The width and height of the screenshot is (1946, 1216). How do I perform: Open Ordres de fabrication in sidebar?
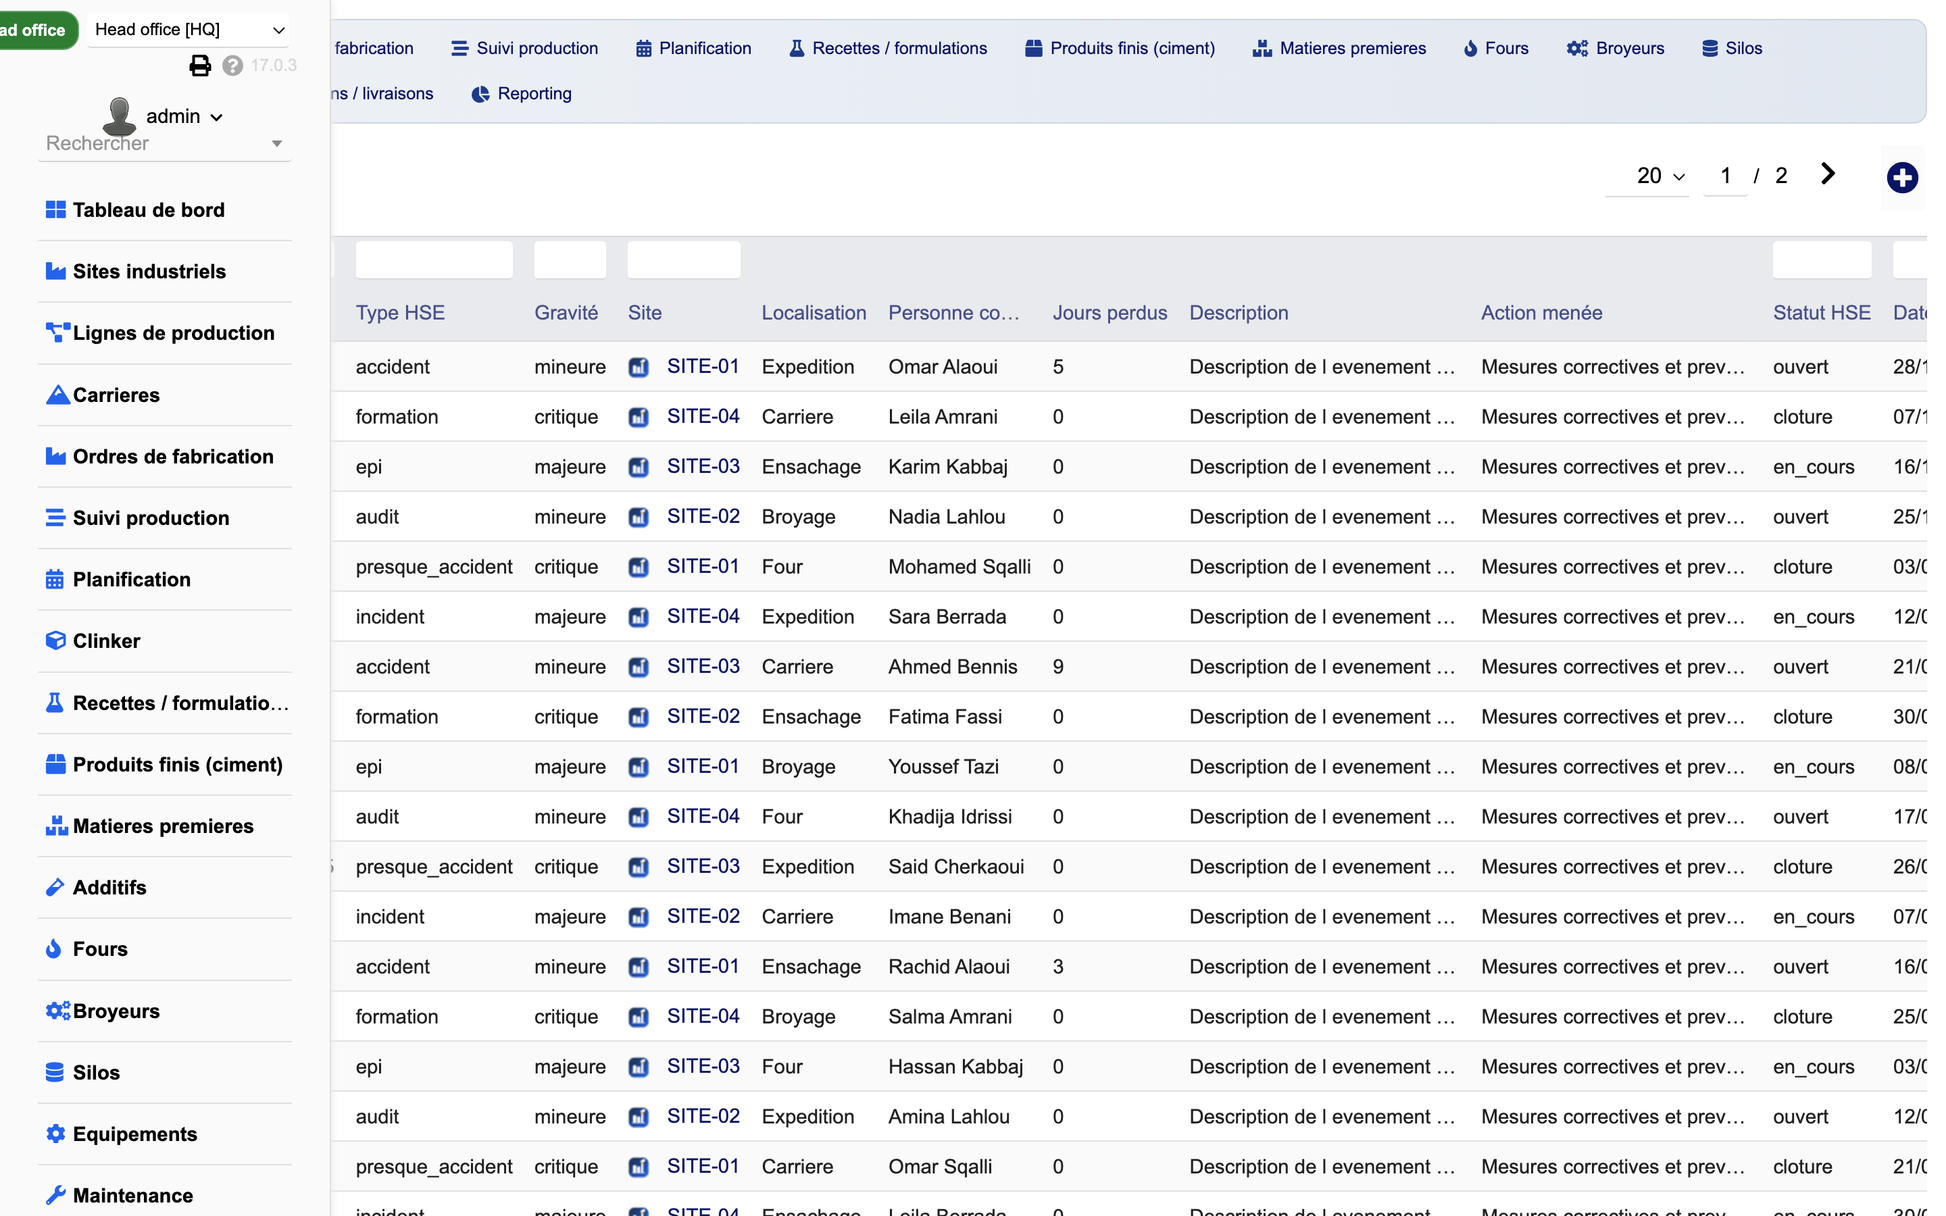point(165,456)
